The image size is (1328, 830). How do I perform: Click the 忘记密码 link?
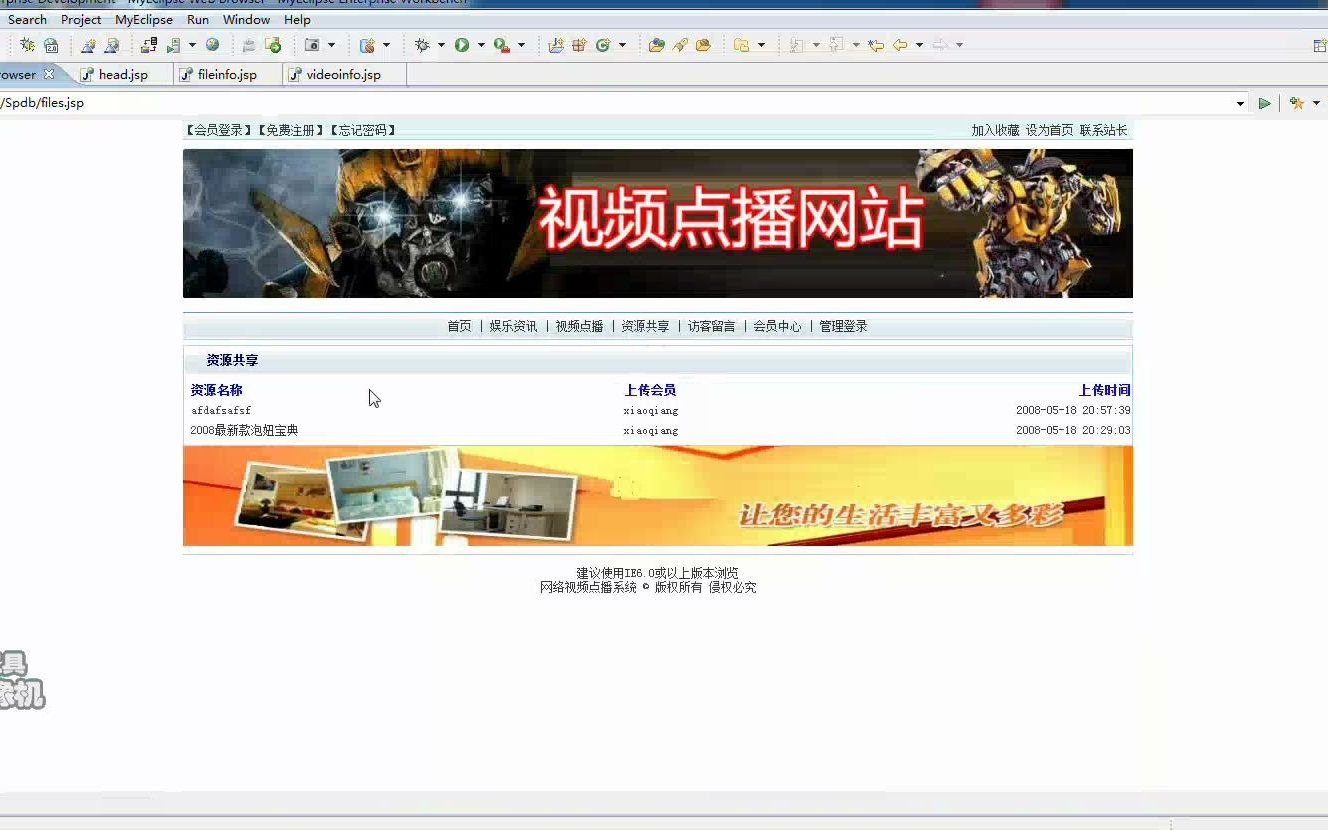[x=362, y=130]
